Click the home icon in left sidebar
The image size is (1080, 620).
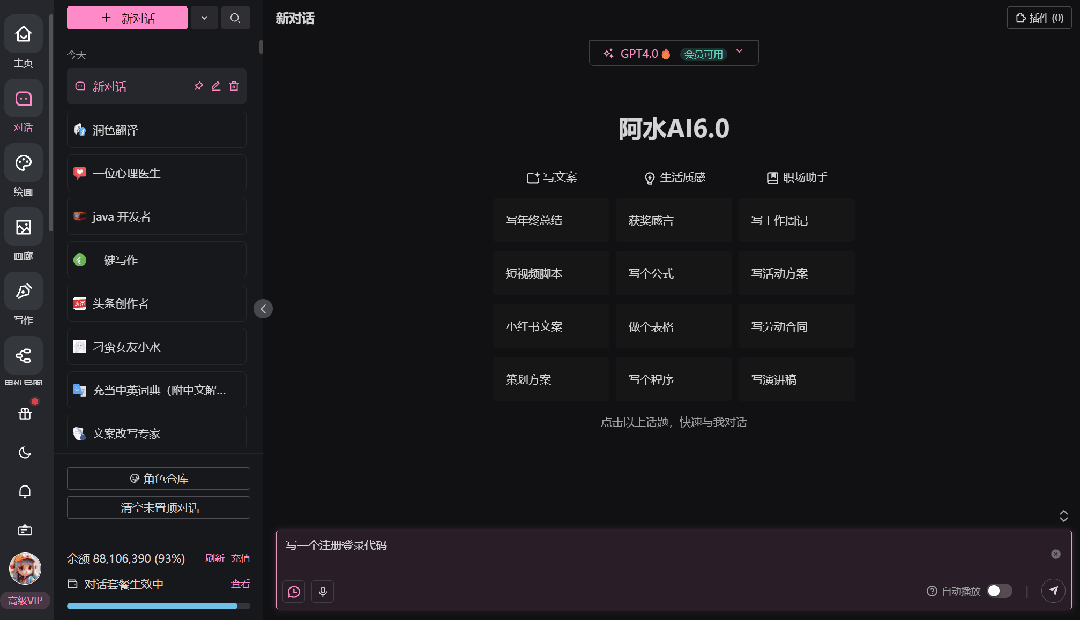tap(24, 35)
